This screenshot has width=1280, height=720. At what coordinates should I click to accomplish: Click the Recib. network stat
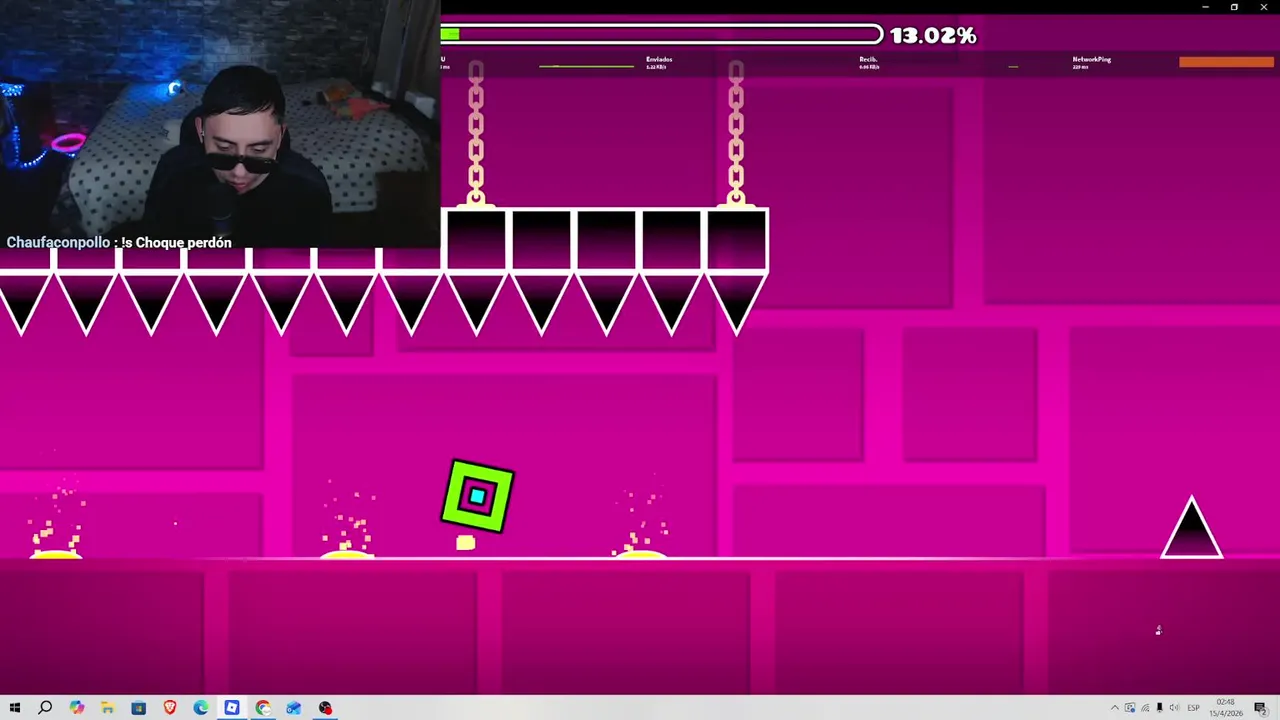868,62
